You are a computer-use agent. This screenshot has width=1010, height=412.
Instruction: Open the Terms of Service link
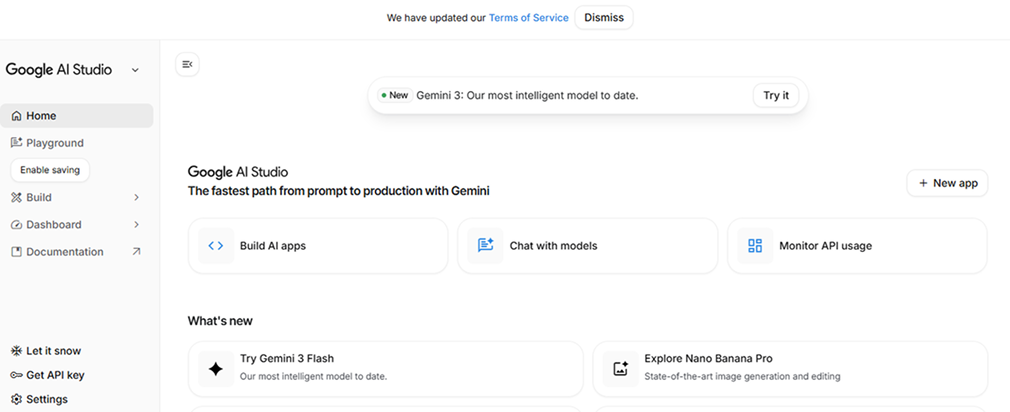pos(528,18)
